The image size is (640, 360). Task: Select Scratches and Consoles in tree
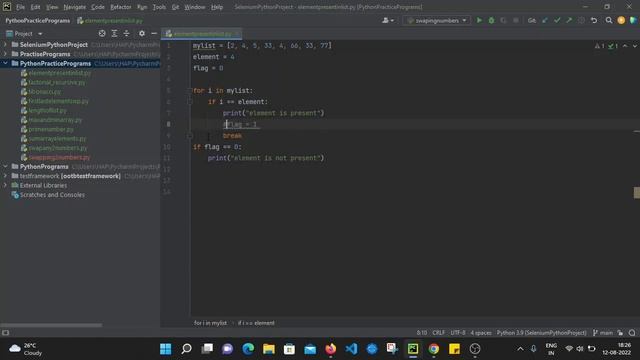click(52, 195)
